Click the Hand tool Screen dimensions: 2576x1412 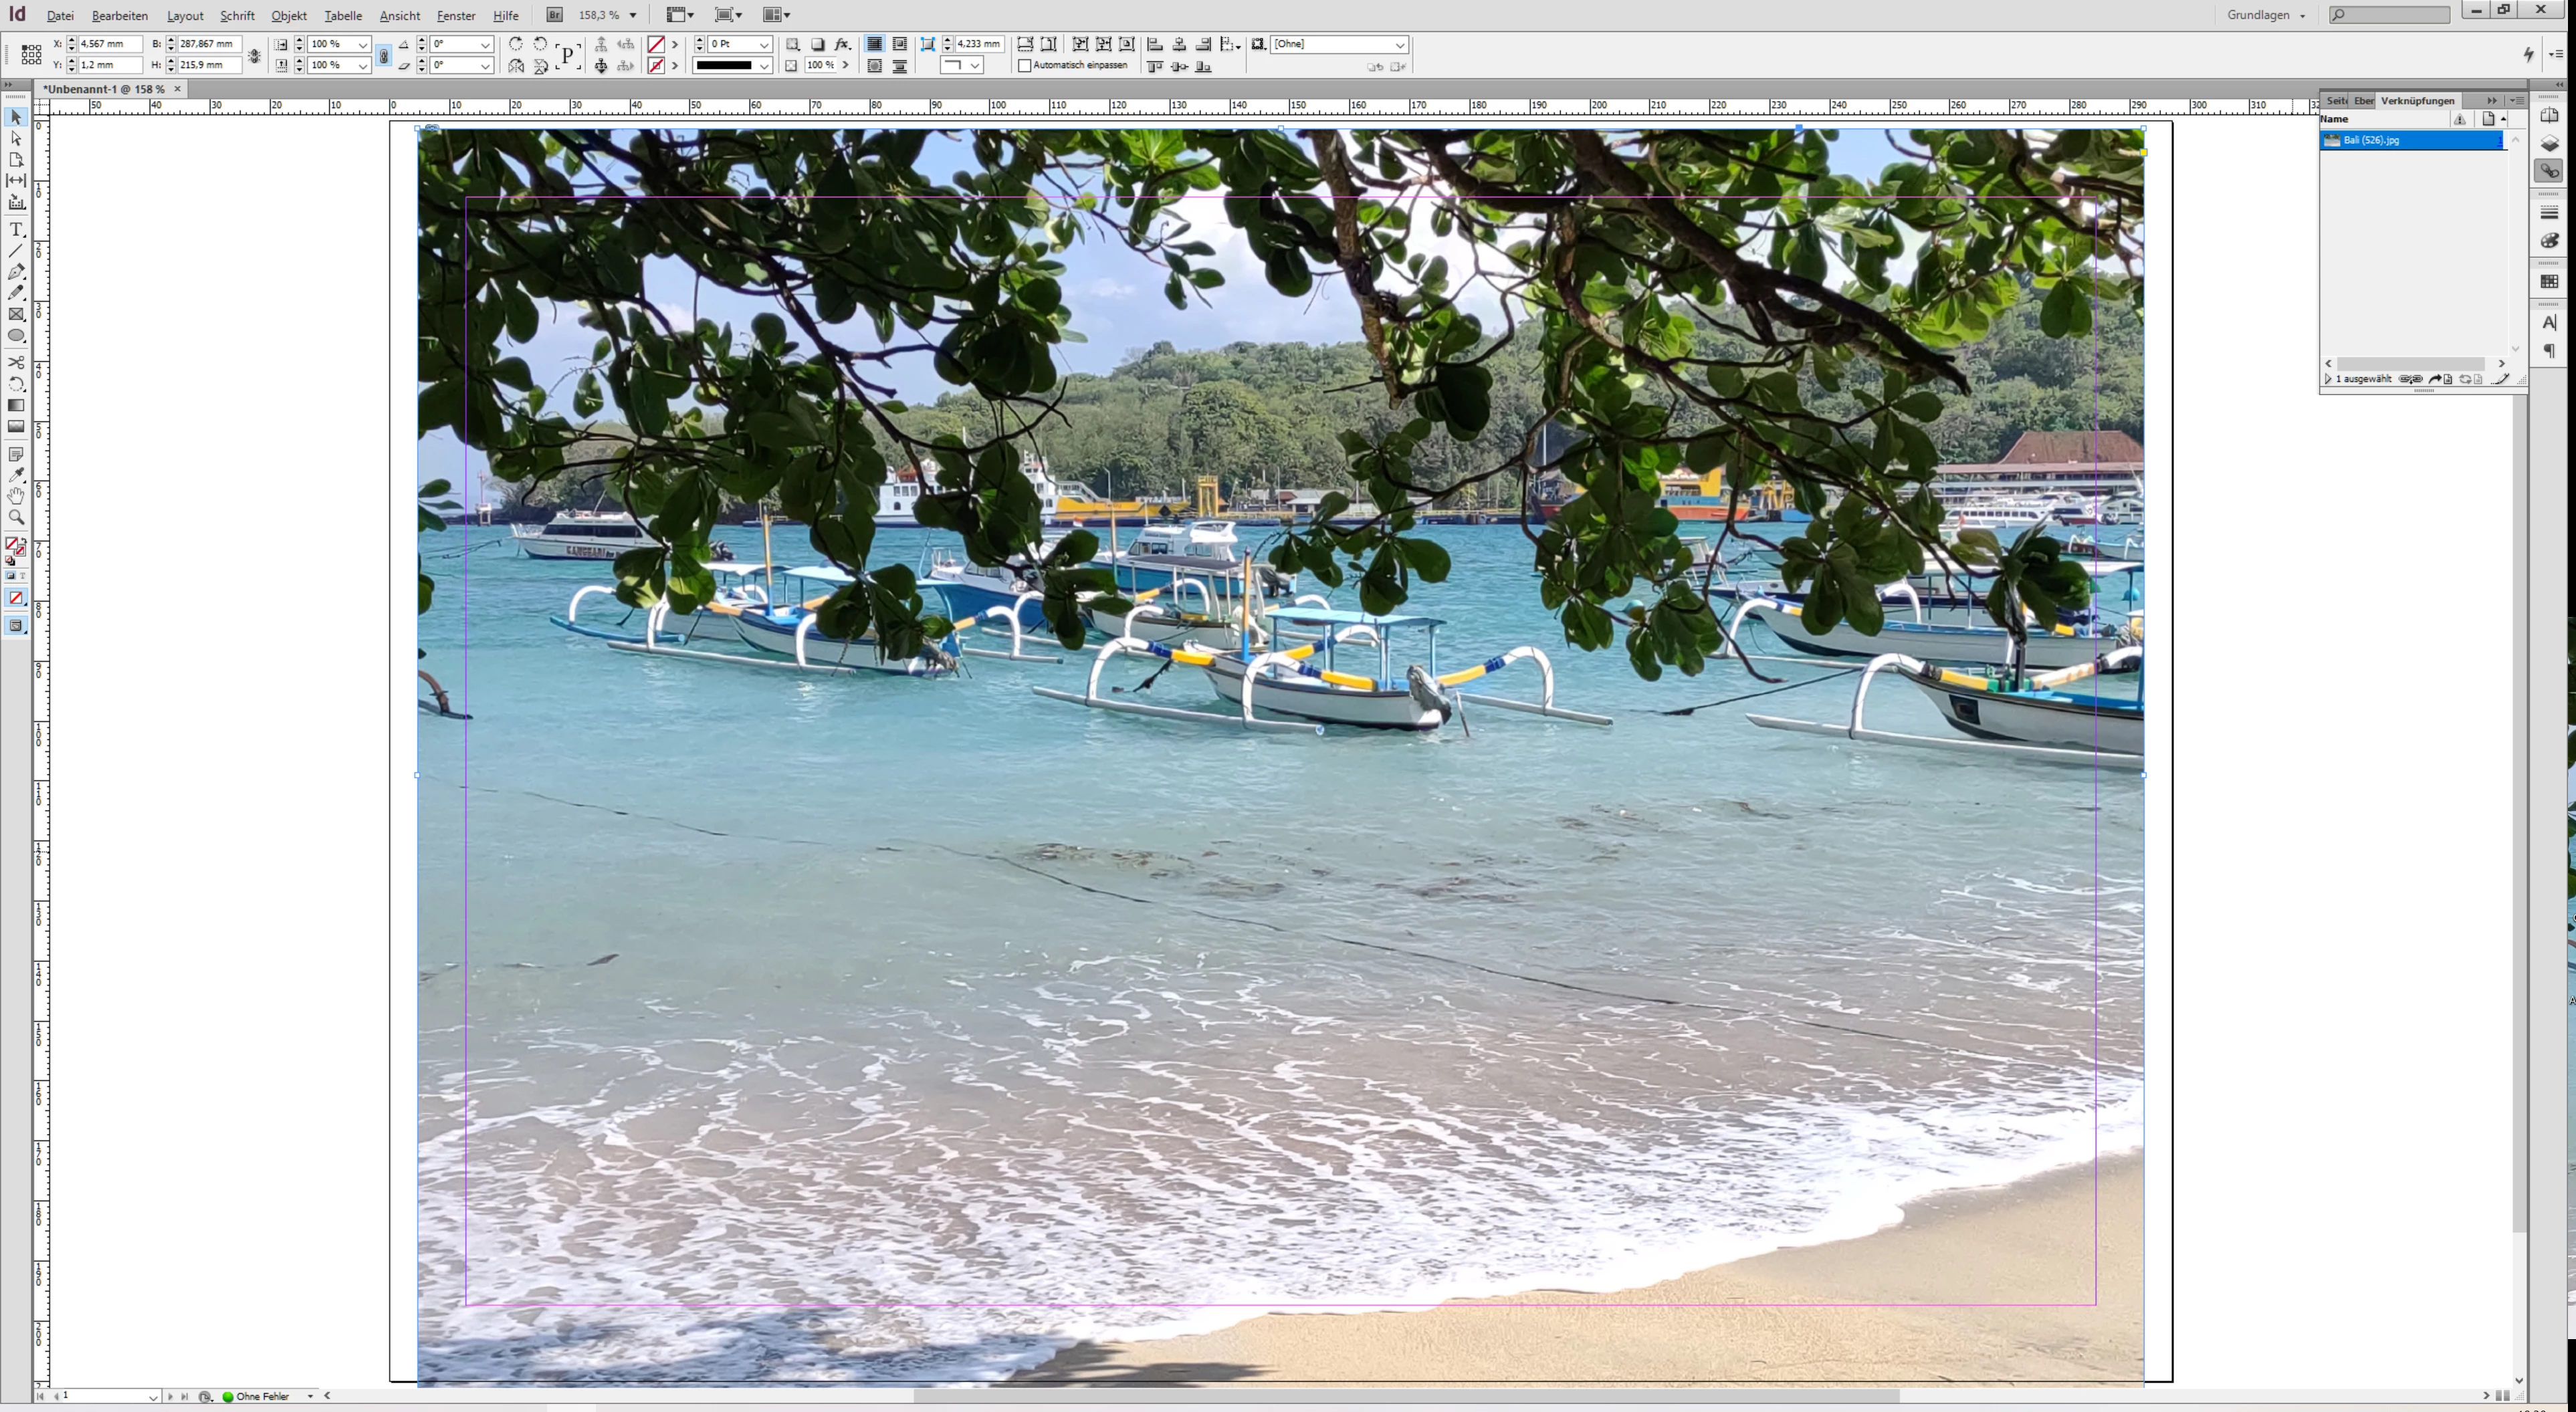coord(16,496)
